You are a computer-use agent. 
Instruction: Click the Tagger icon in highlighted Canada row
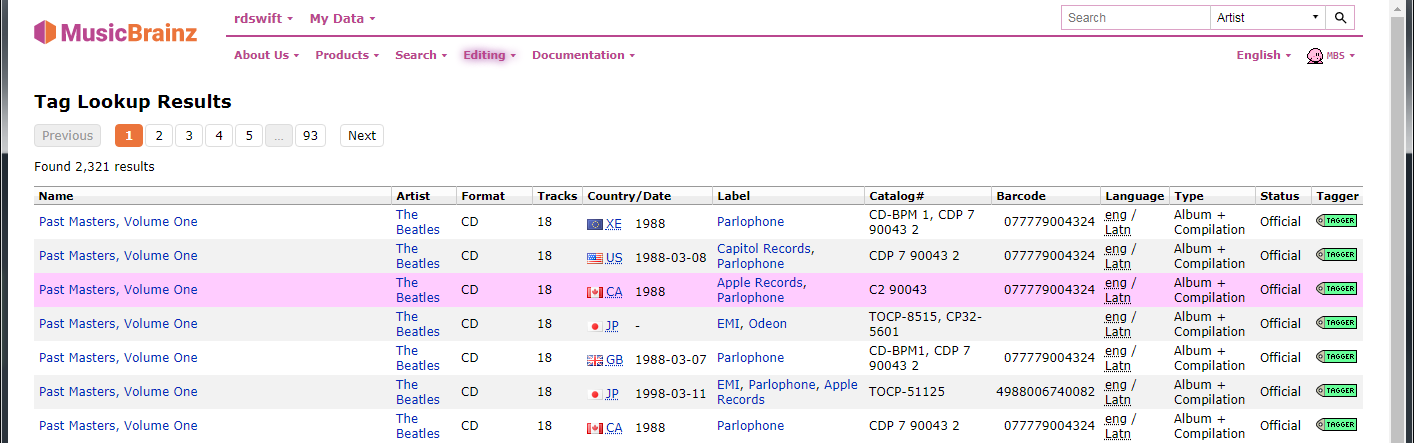(x=1336, y=288)
